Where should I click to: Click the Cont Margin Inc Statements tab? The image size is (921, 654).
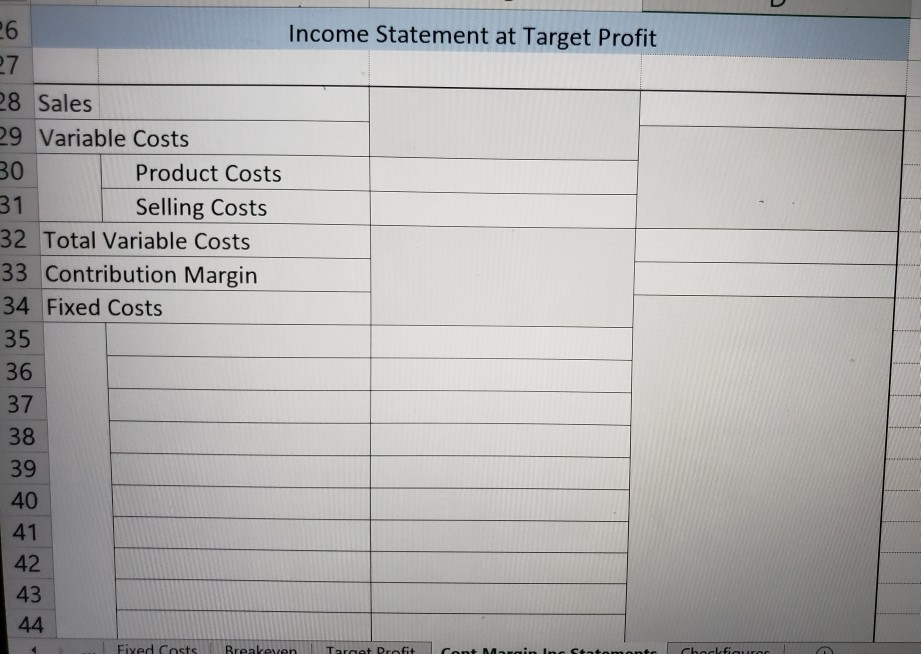pos(543,649)
